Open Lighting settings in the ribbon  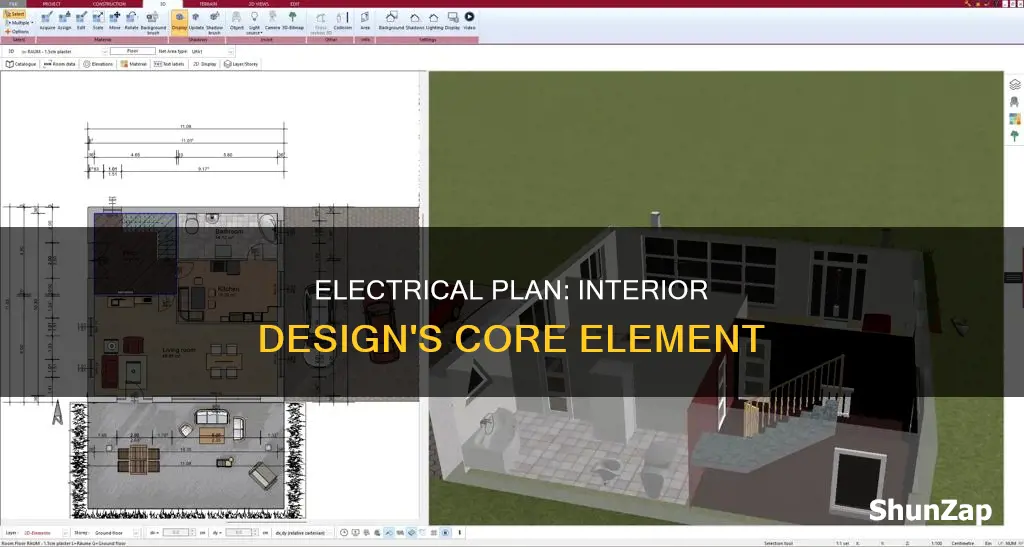click(x=434, y=21)
